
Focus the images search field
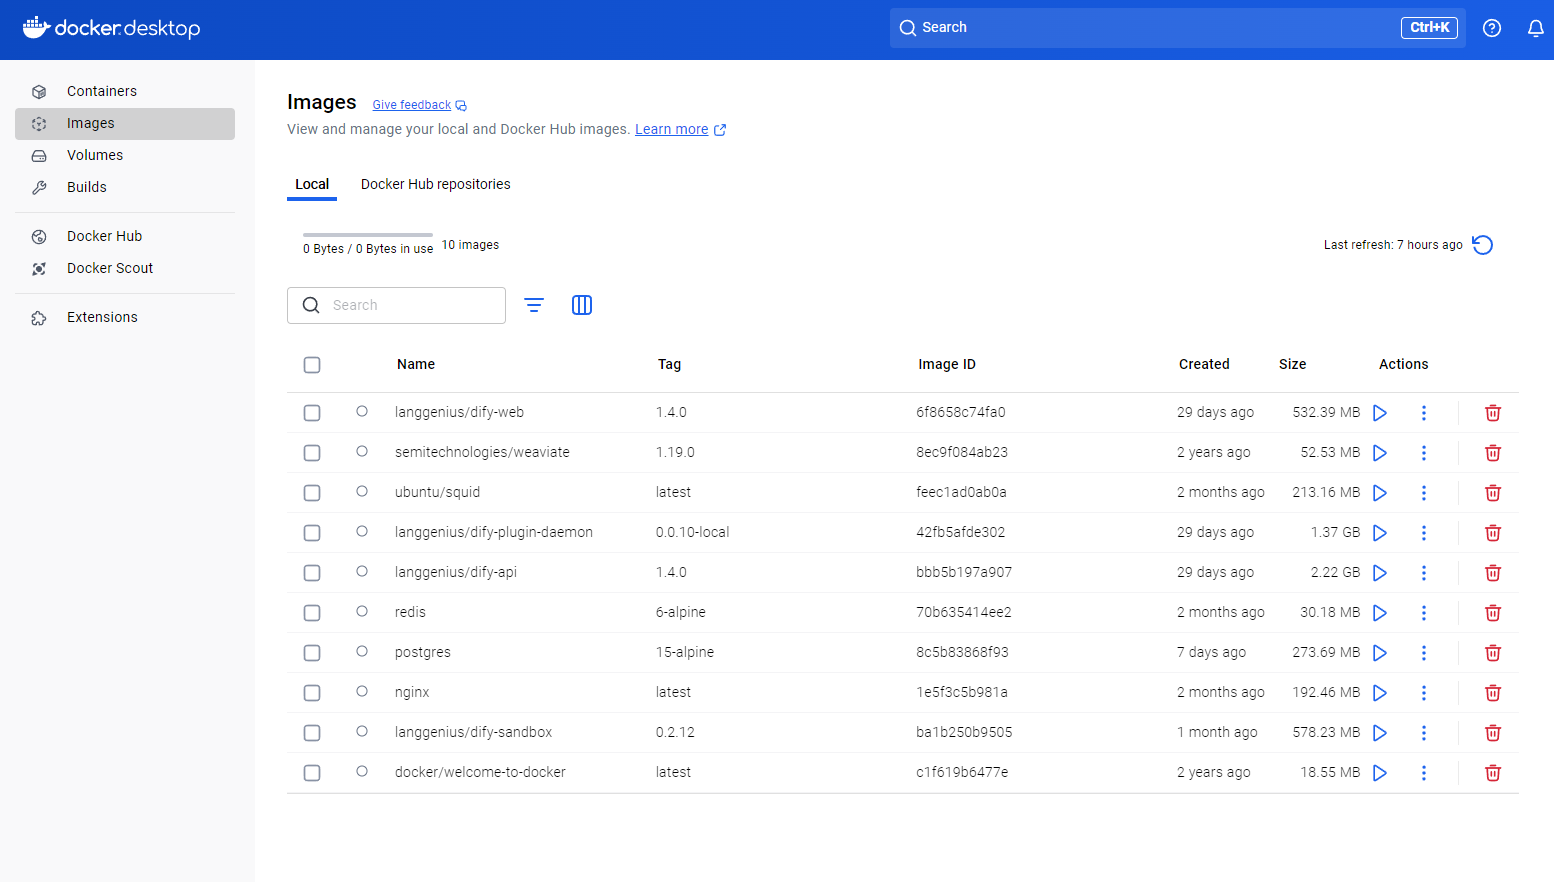410,305
